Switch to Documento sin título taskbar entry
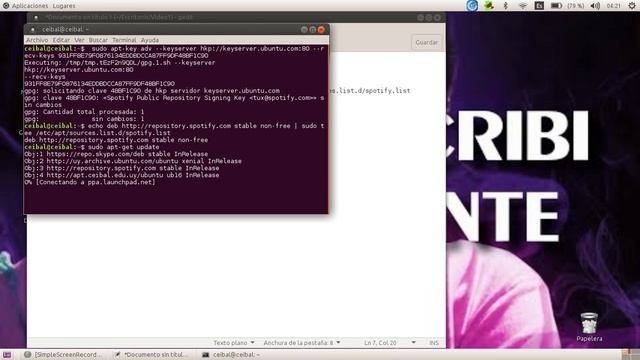Screen dimensions: 640x360 pos(151,355)
